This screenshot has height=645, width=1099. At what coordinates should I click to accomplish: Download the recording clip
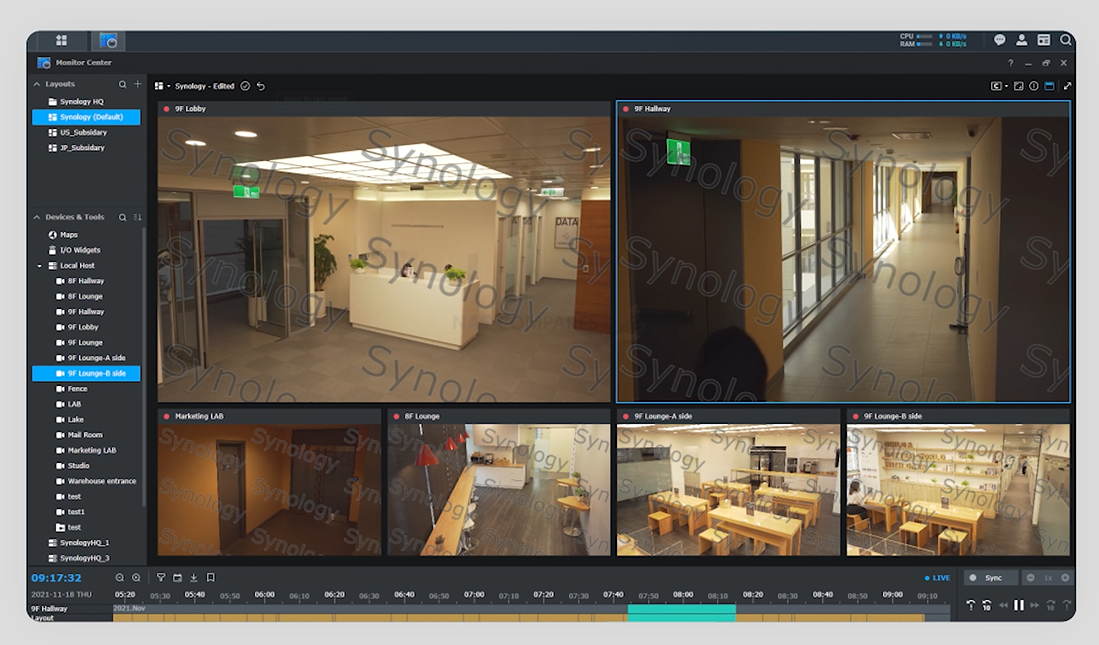point(193,578)
